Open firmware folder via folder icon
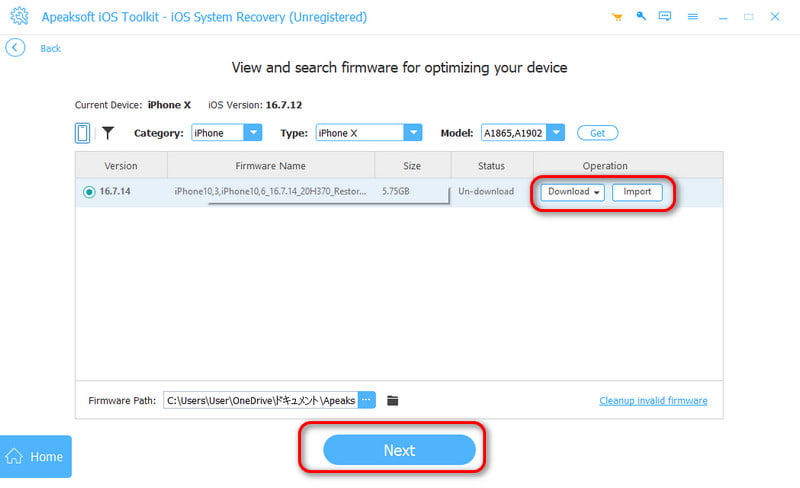This screenshot has height=488, width=800. pyautogui.click(x=393, y=400)
